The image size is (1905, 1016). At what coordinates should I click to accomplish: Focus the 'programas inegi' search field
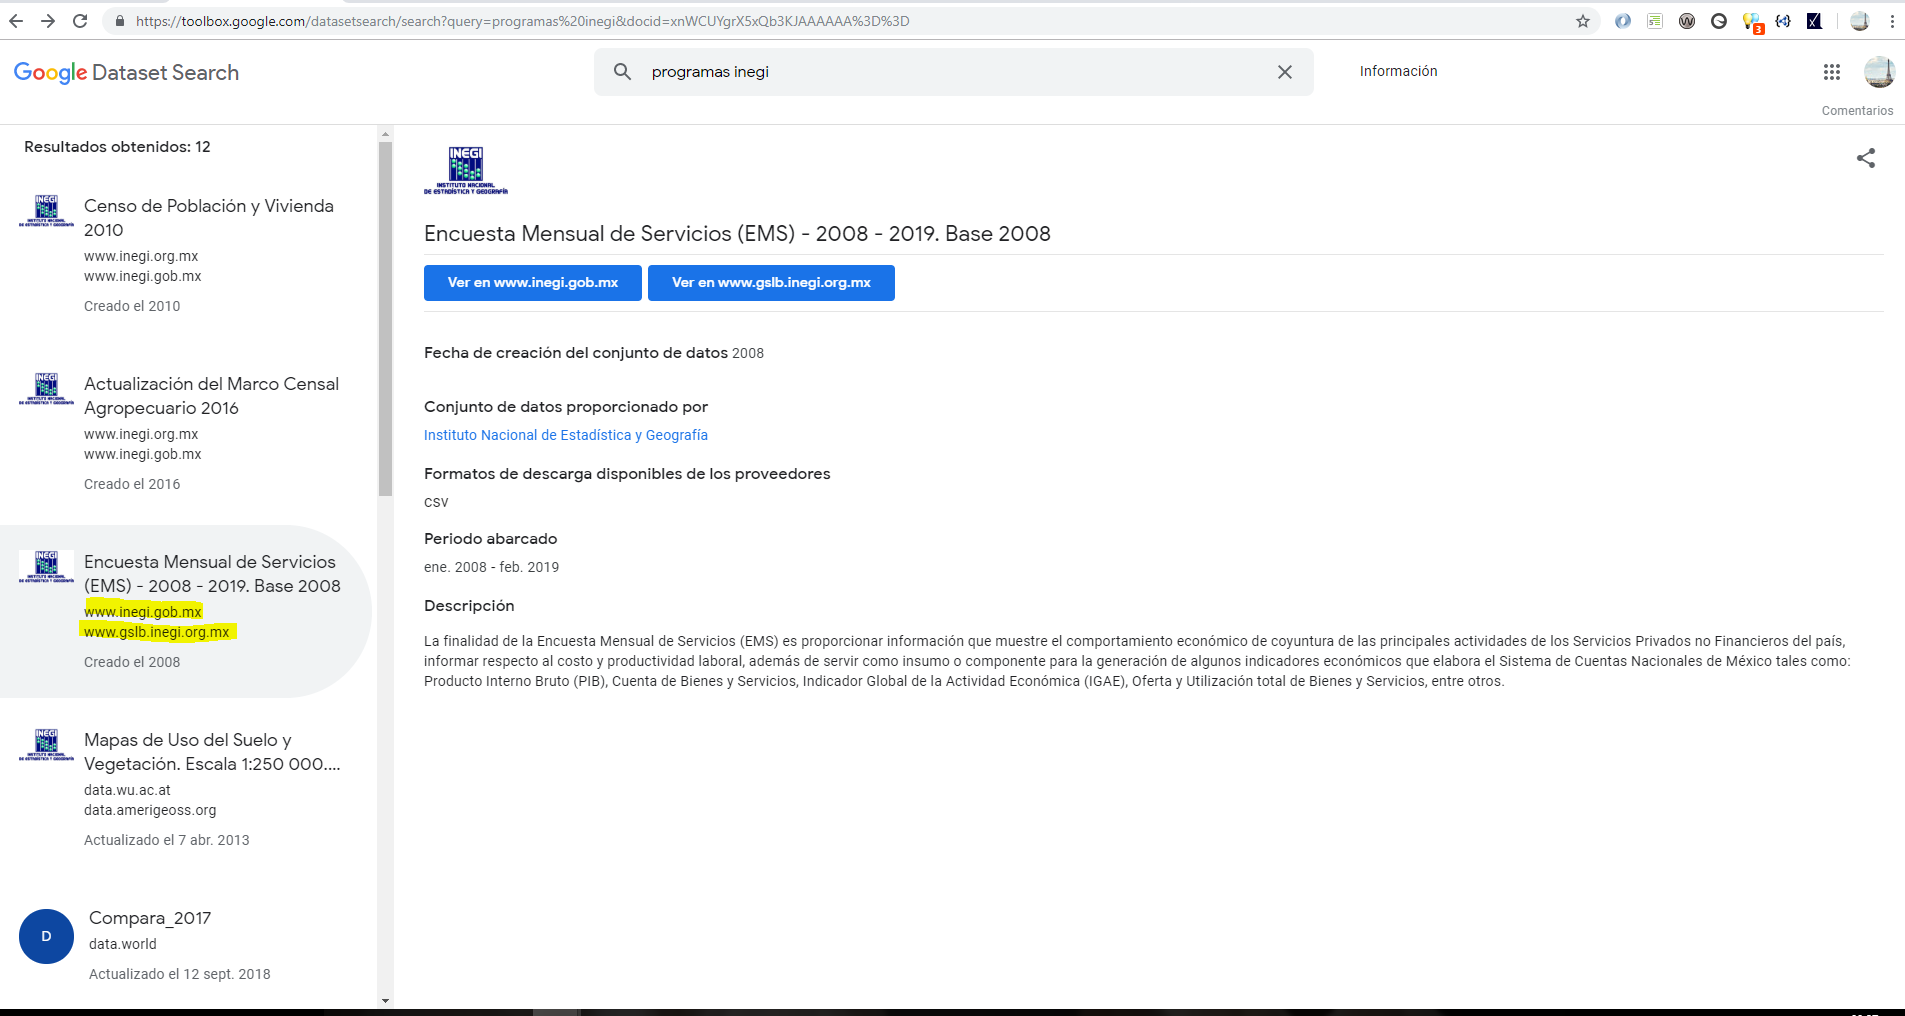pos(954,72)
